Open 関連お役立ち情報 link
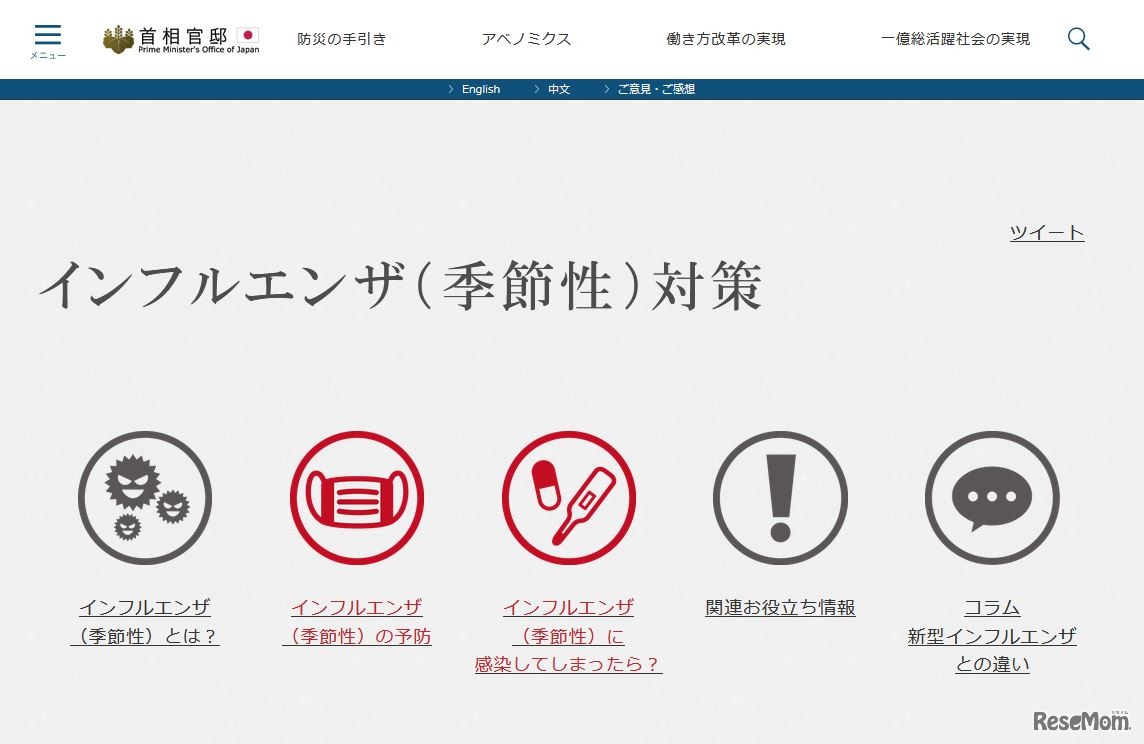 (780, 608)
